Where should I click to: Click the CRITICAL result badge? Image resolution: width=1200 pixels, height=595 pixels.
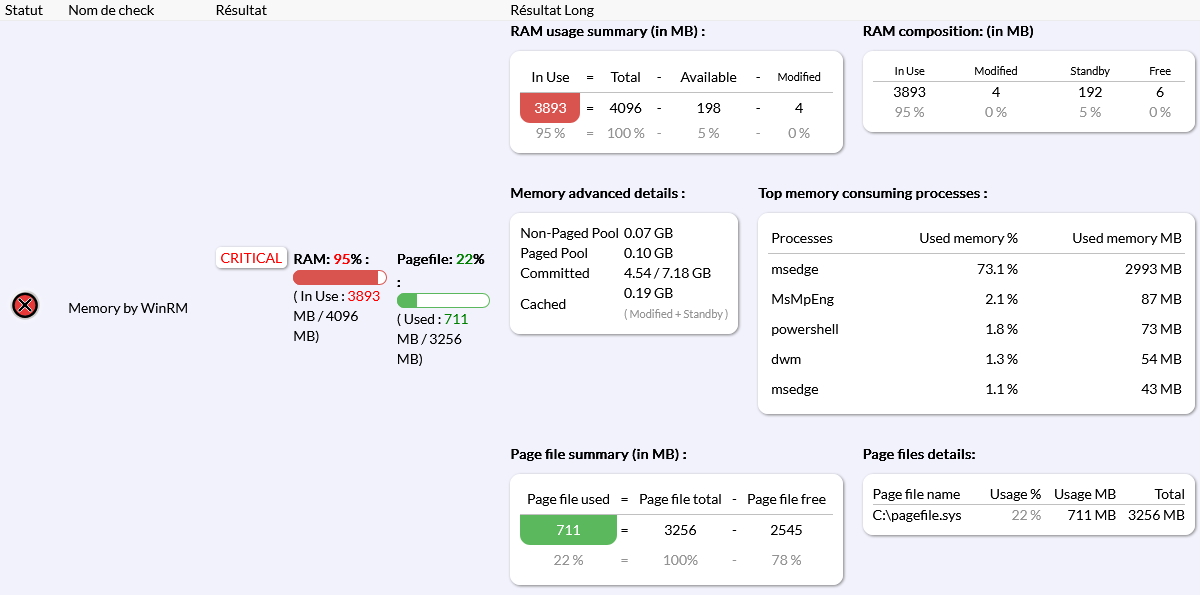point(251,258)
